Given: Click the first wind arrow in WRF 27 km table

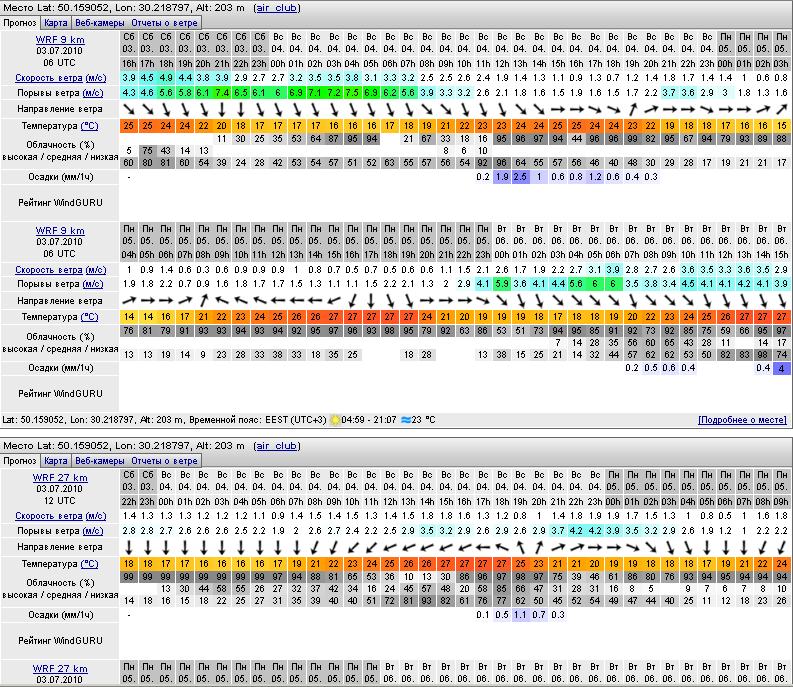Looking at the screenshot, I should [x=130, y=547].
